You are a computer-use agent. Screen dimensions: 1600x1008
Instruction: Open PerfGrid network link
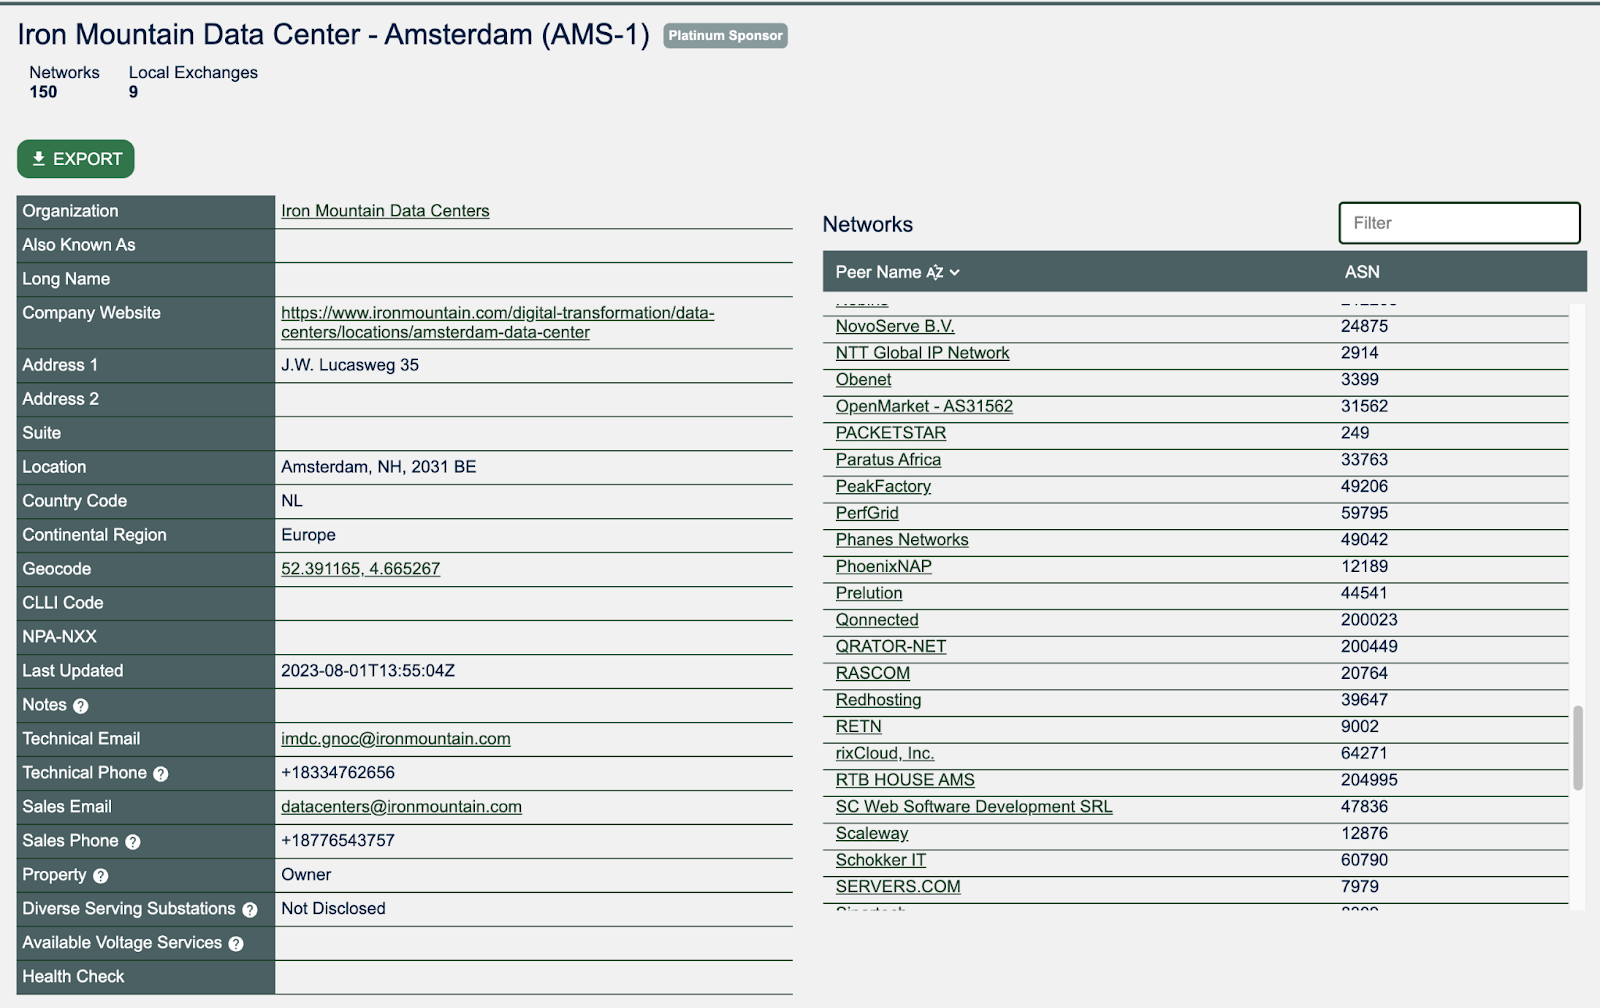pyautogui.click(x=867, y=513)
